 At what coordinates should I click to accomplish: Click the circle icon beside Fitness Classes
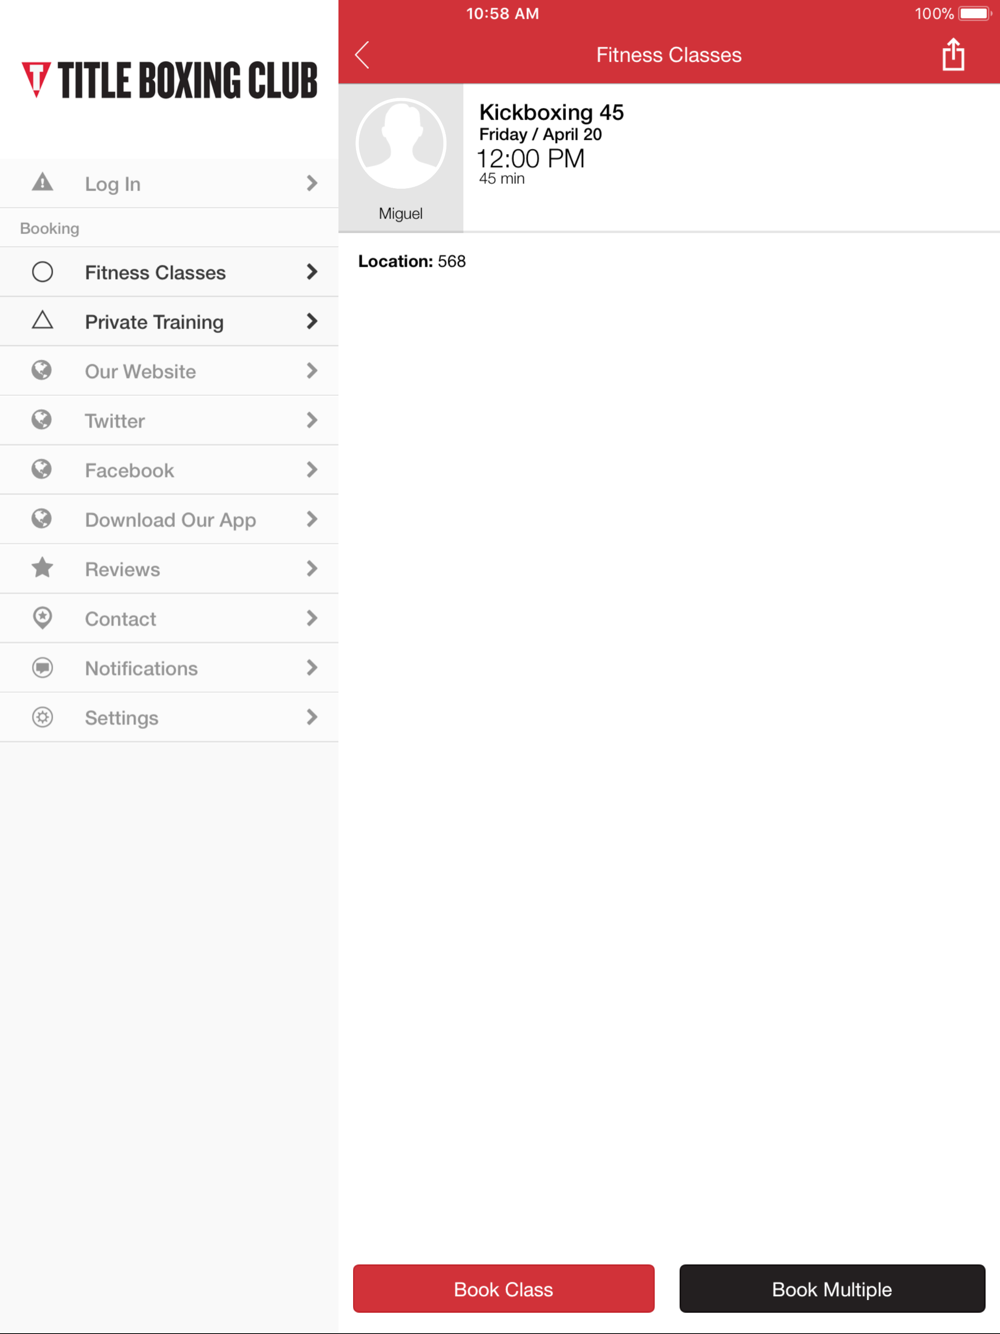(42, 272)
